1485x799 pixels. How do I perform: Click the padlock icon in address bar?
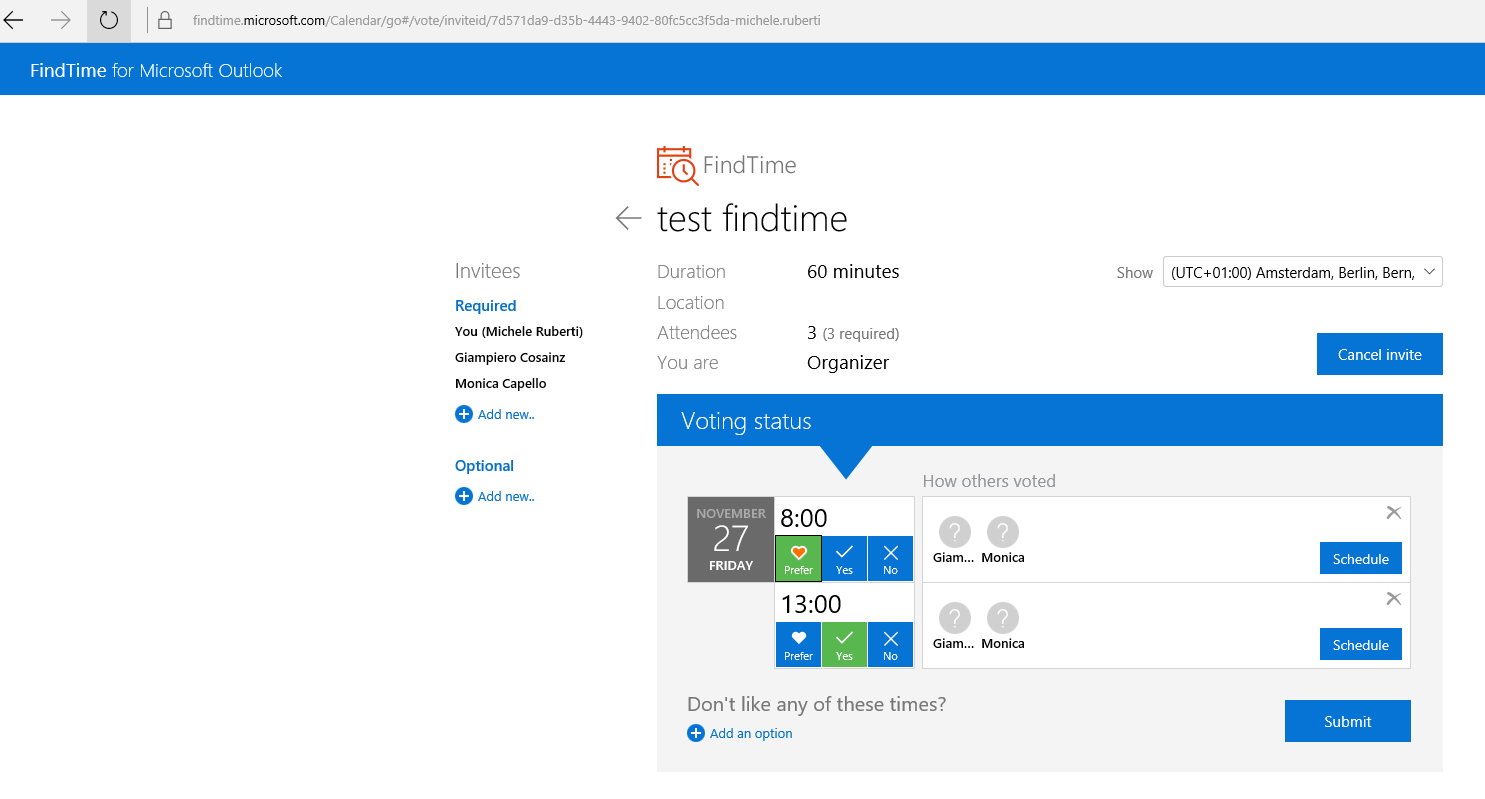pos(165,20)
